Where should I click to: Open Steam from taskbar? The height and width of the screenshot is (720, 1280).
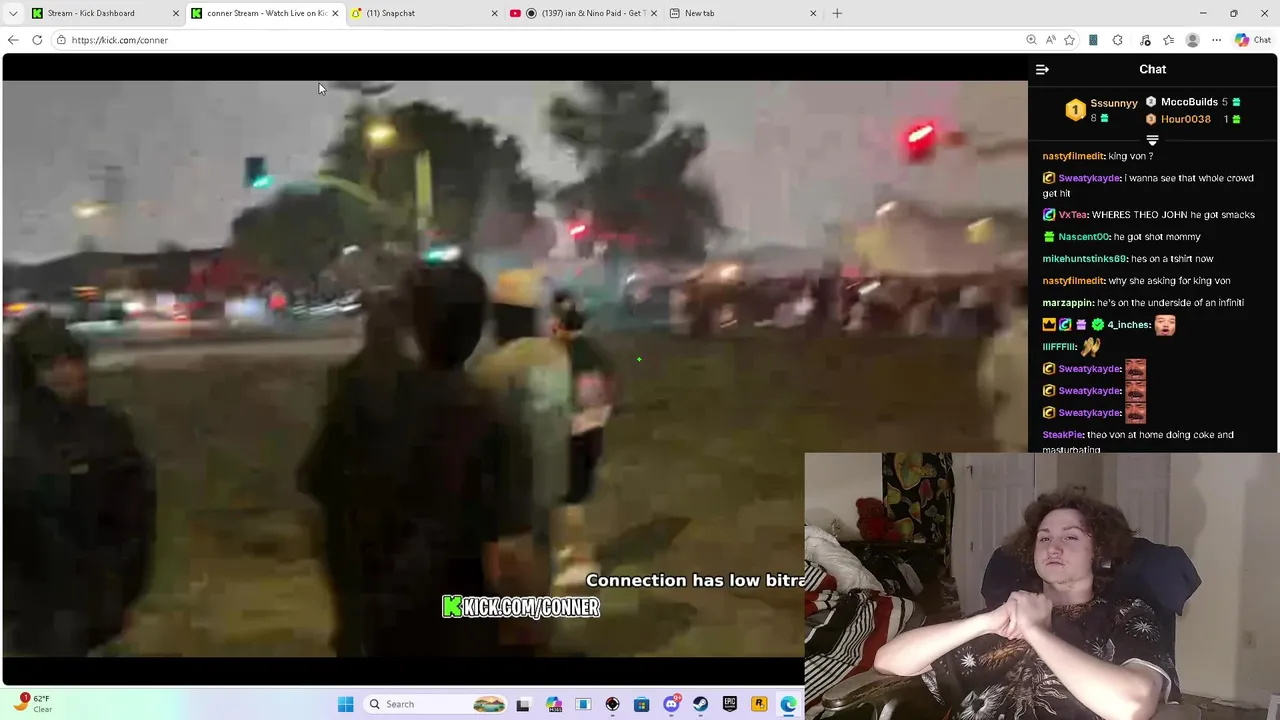pos(700,704)
